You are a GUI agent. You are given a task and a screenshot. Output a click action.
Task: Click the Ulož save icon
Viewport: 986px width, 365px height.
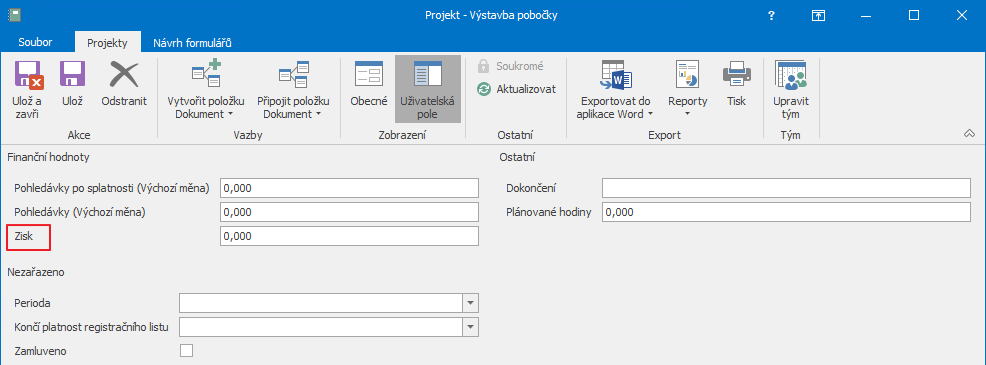(x=72, y=75)
